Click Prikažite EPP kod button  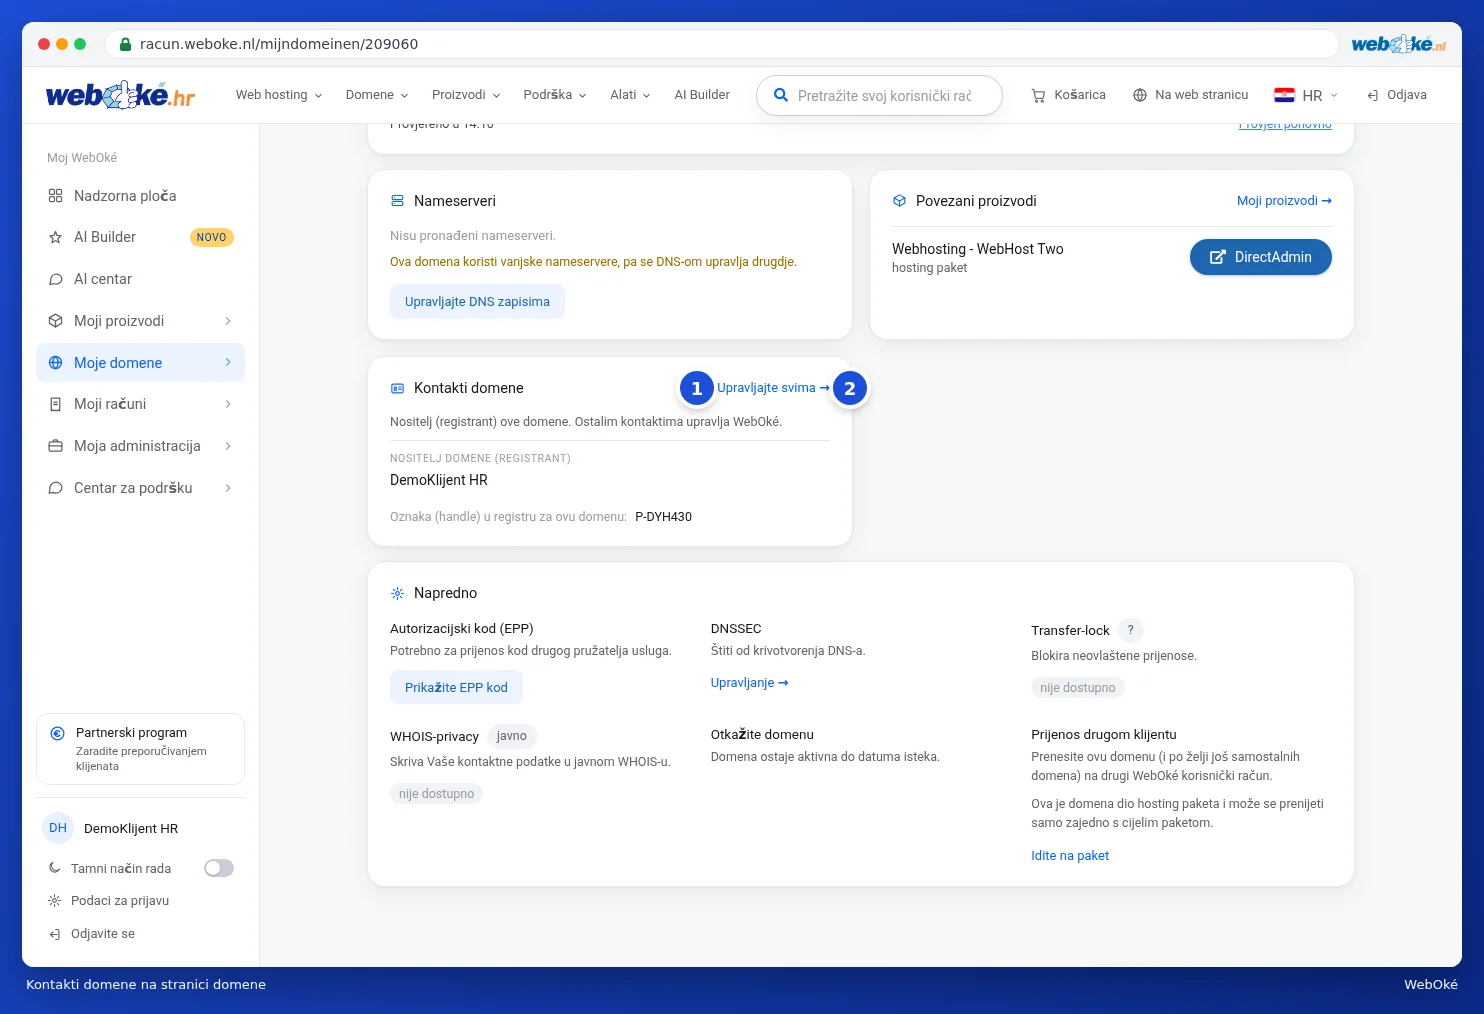456,687
